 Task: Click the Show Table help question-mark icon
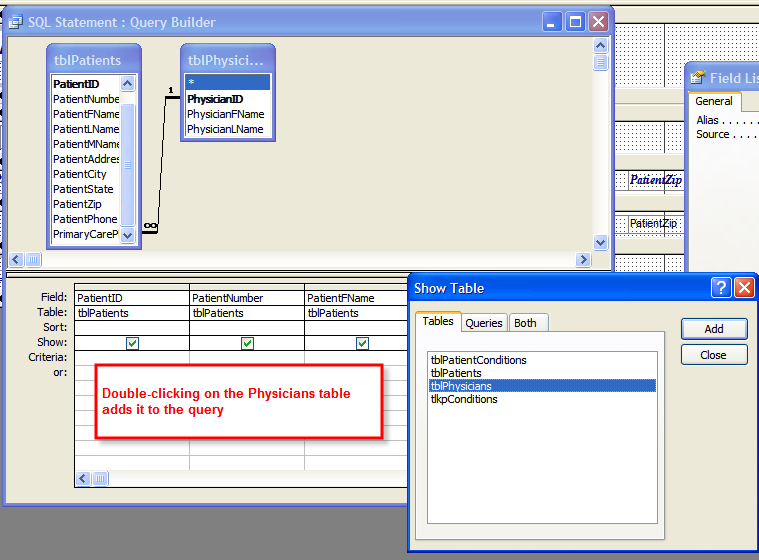click(x=721, y=288)
